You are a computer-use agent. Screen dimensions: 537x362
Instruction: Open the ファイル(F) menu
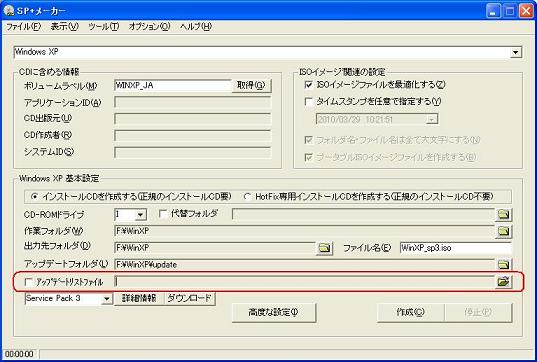point(23,26)
